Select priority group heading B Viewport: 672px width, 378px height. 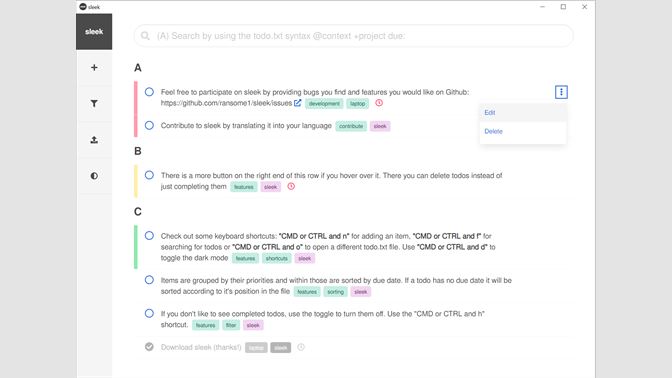click(138, 151)
